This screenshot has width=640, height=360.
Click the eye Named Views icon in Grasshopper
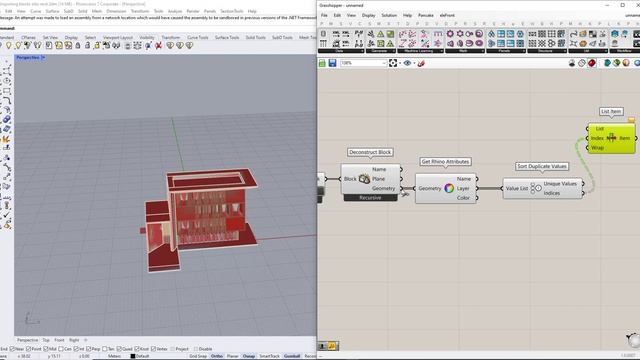[407, 63]
